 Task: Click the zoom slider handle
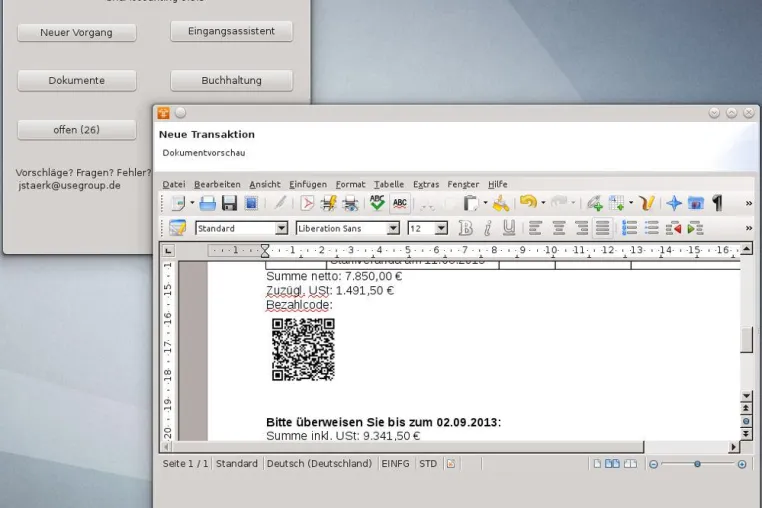click(697, 464)
